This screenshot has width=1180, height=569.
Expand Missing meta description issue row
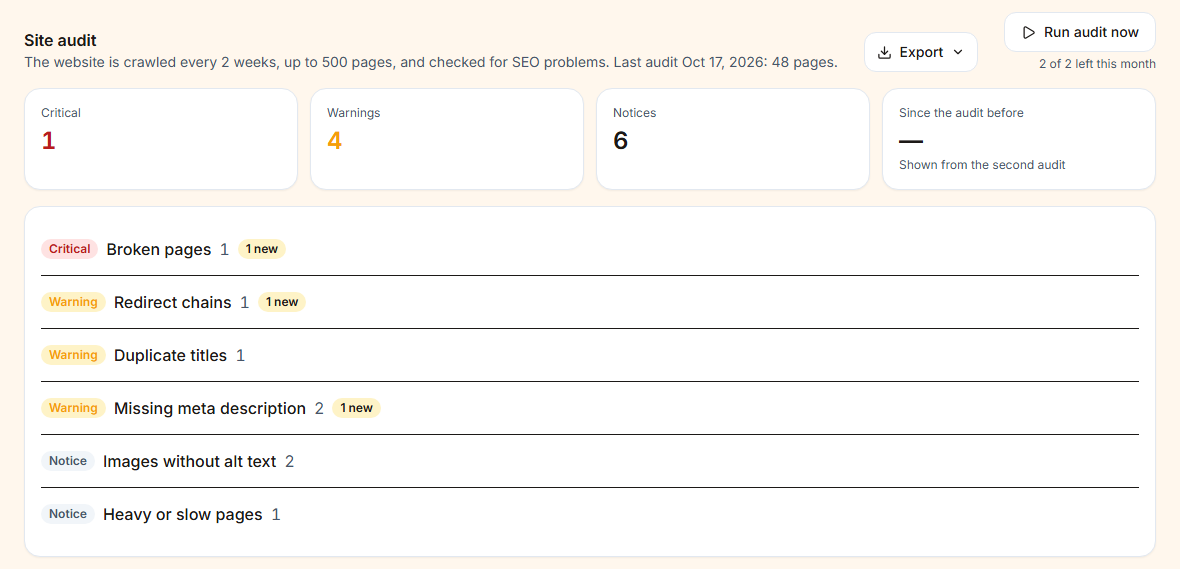click(x=590, y=408)
